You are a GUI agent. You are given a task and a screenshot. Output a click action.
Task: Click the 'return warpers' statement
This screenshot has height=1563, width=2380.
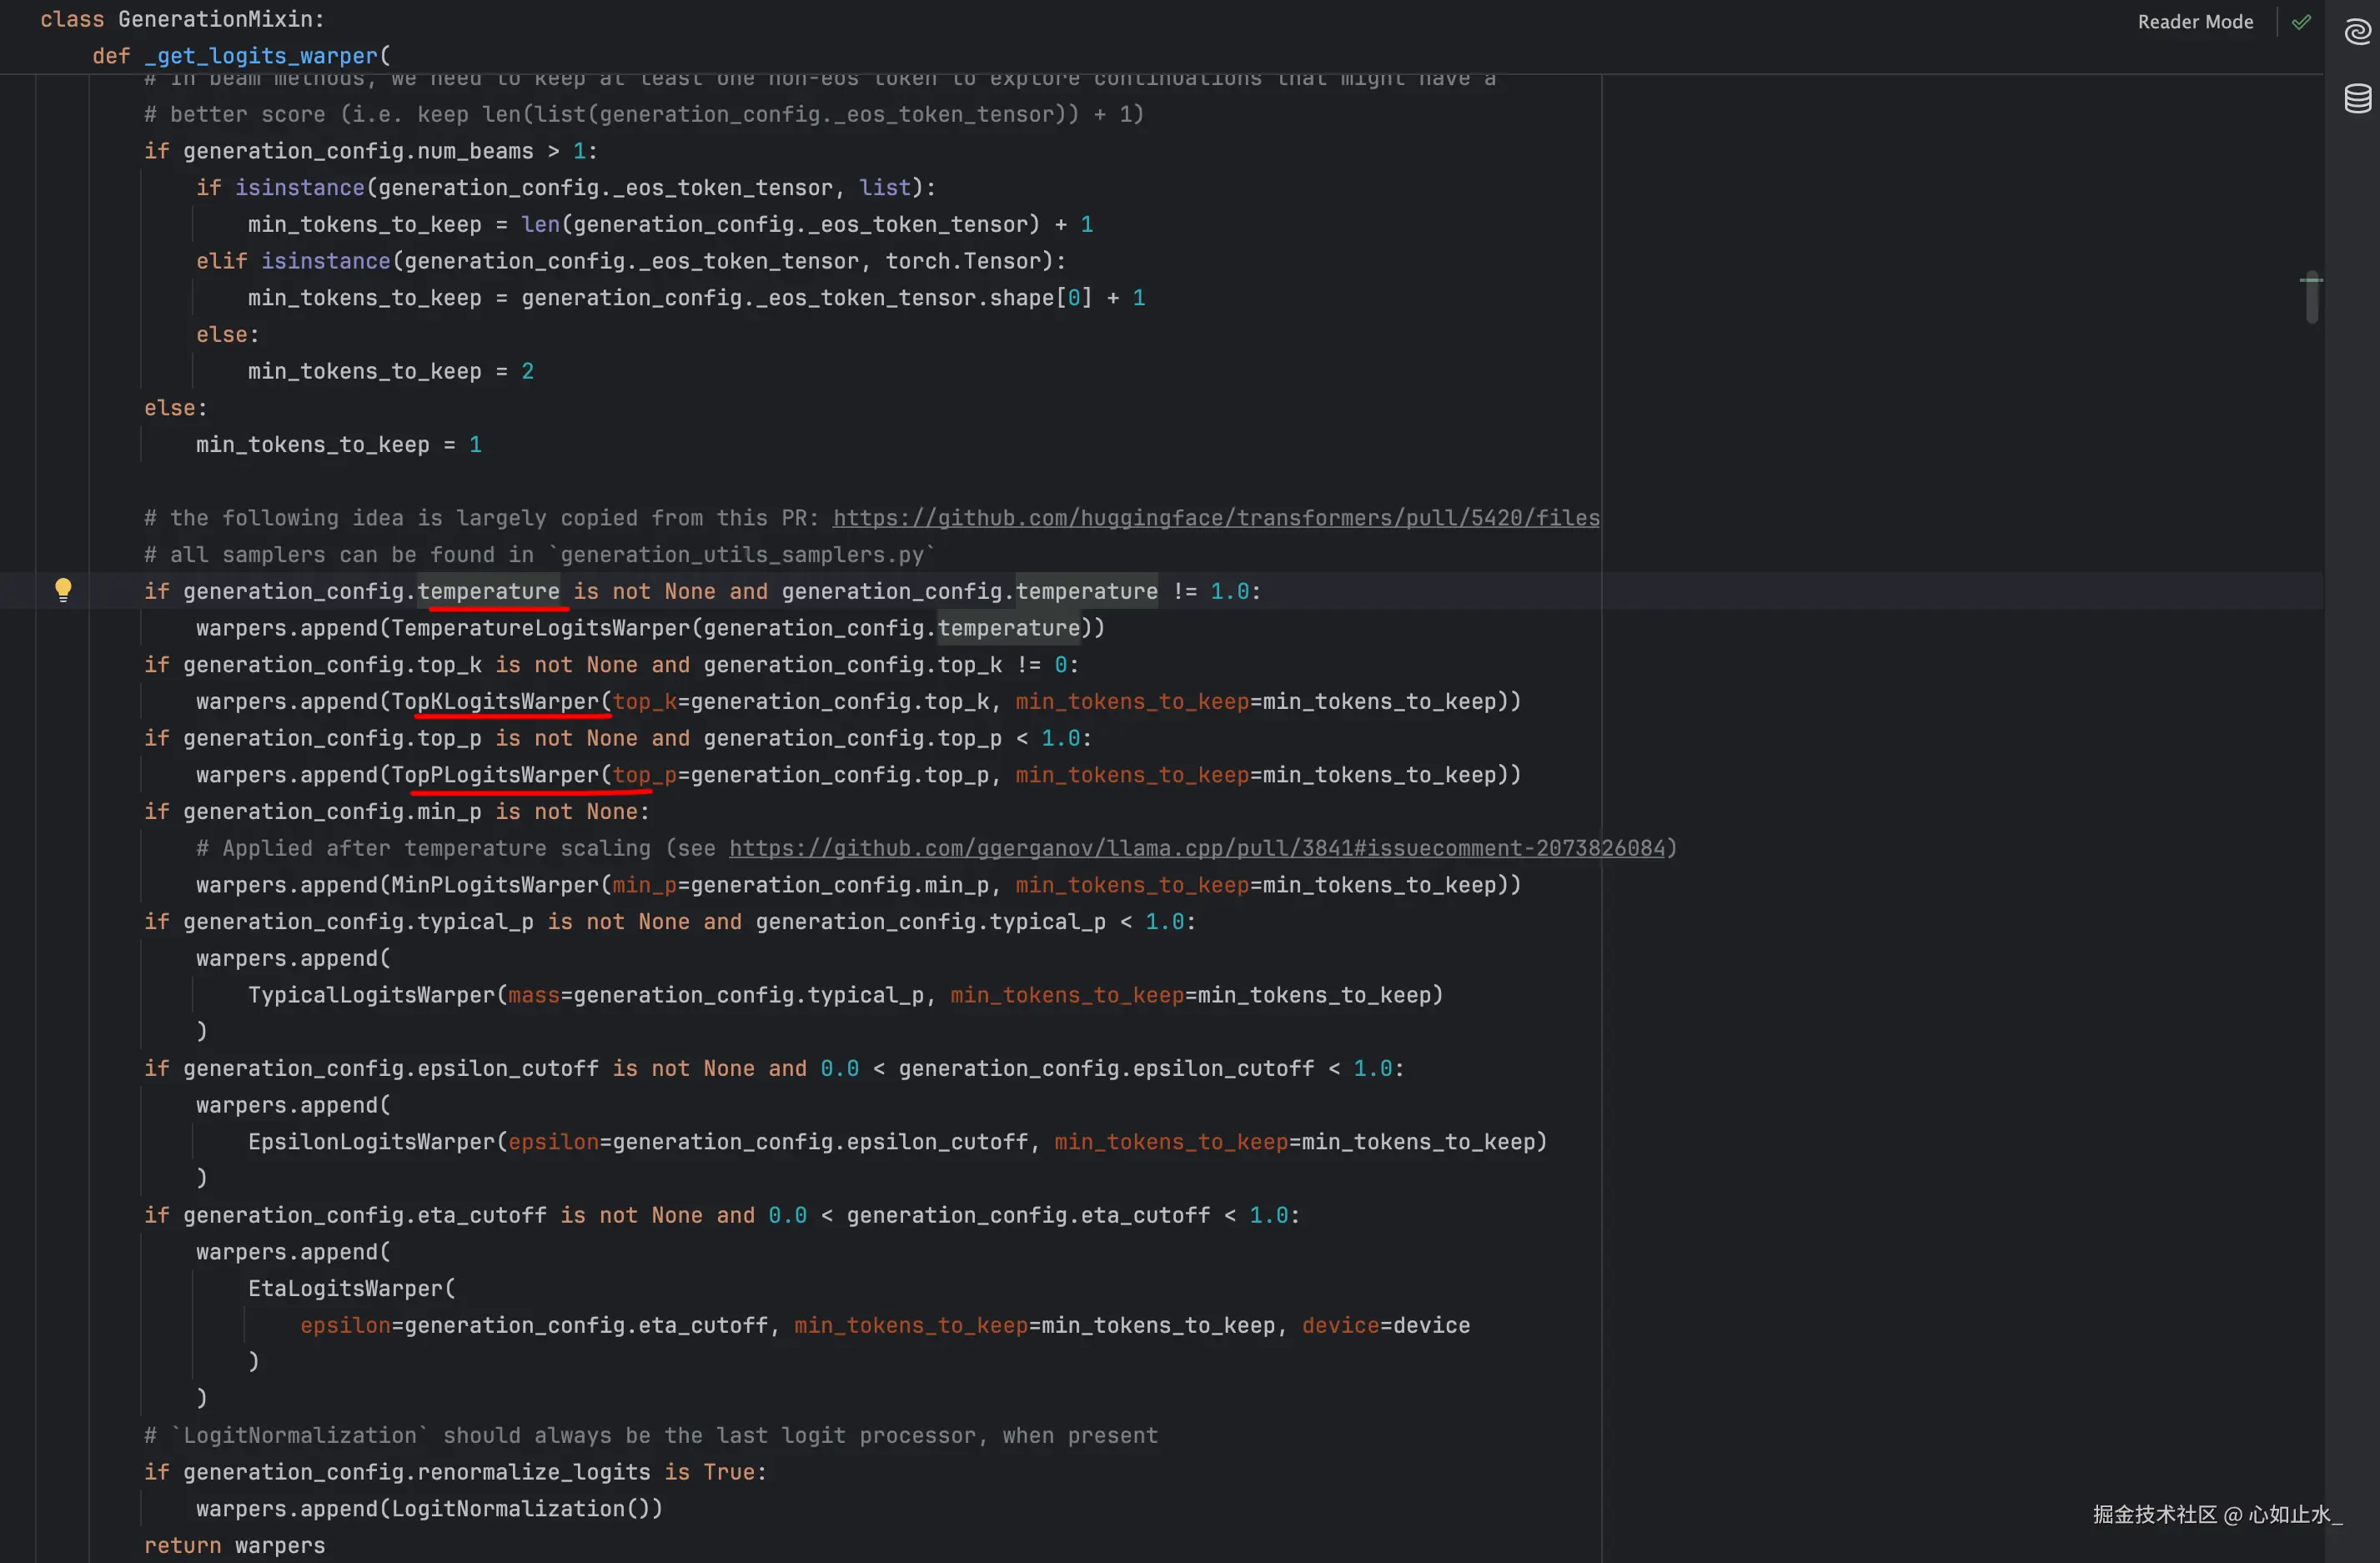point(234,1545)
